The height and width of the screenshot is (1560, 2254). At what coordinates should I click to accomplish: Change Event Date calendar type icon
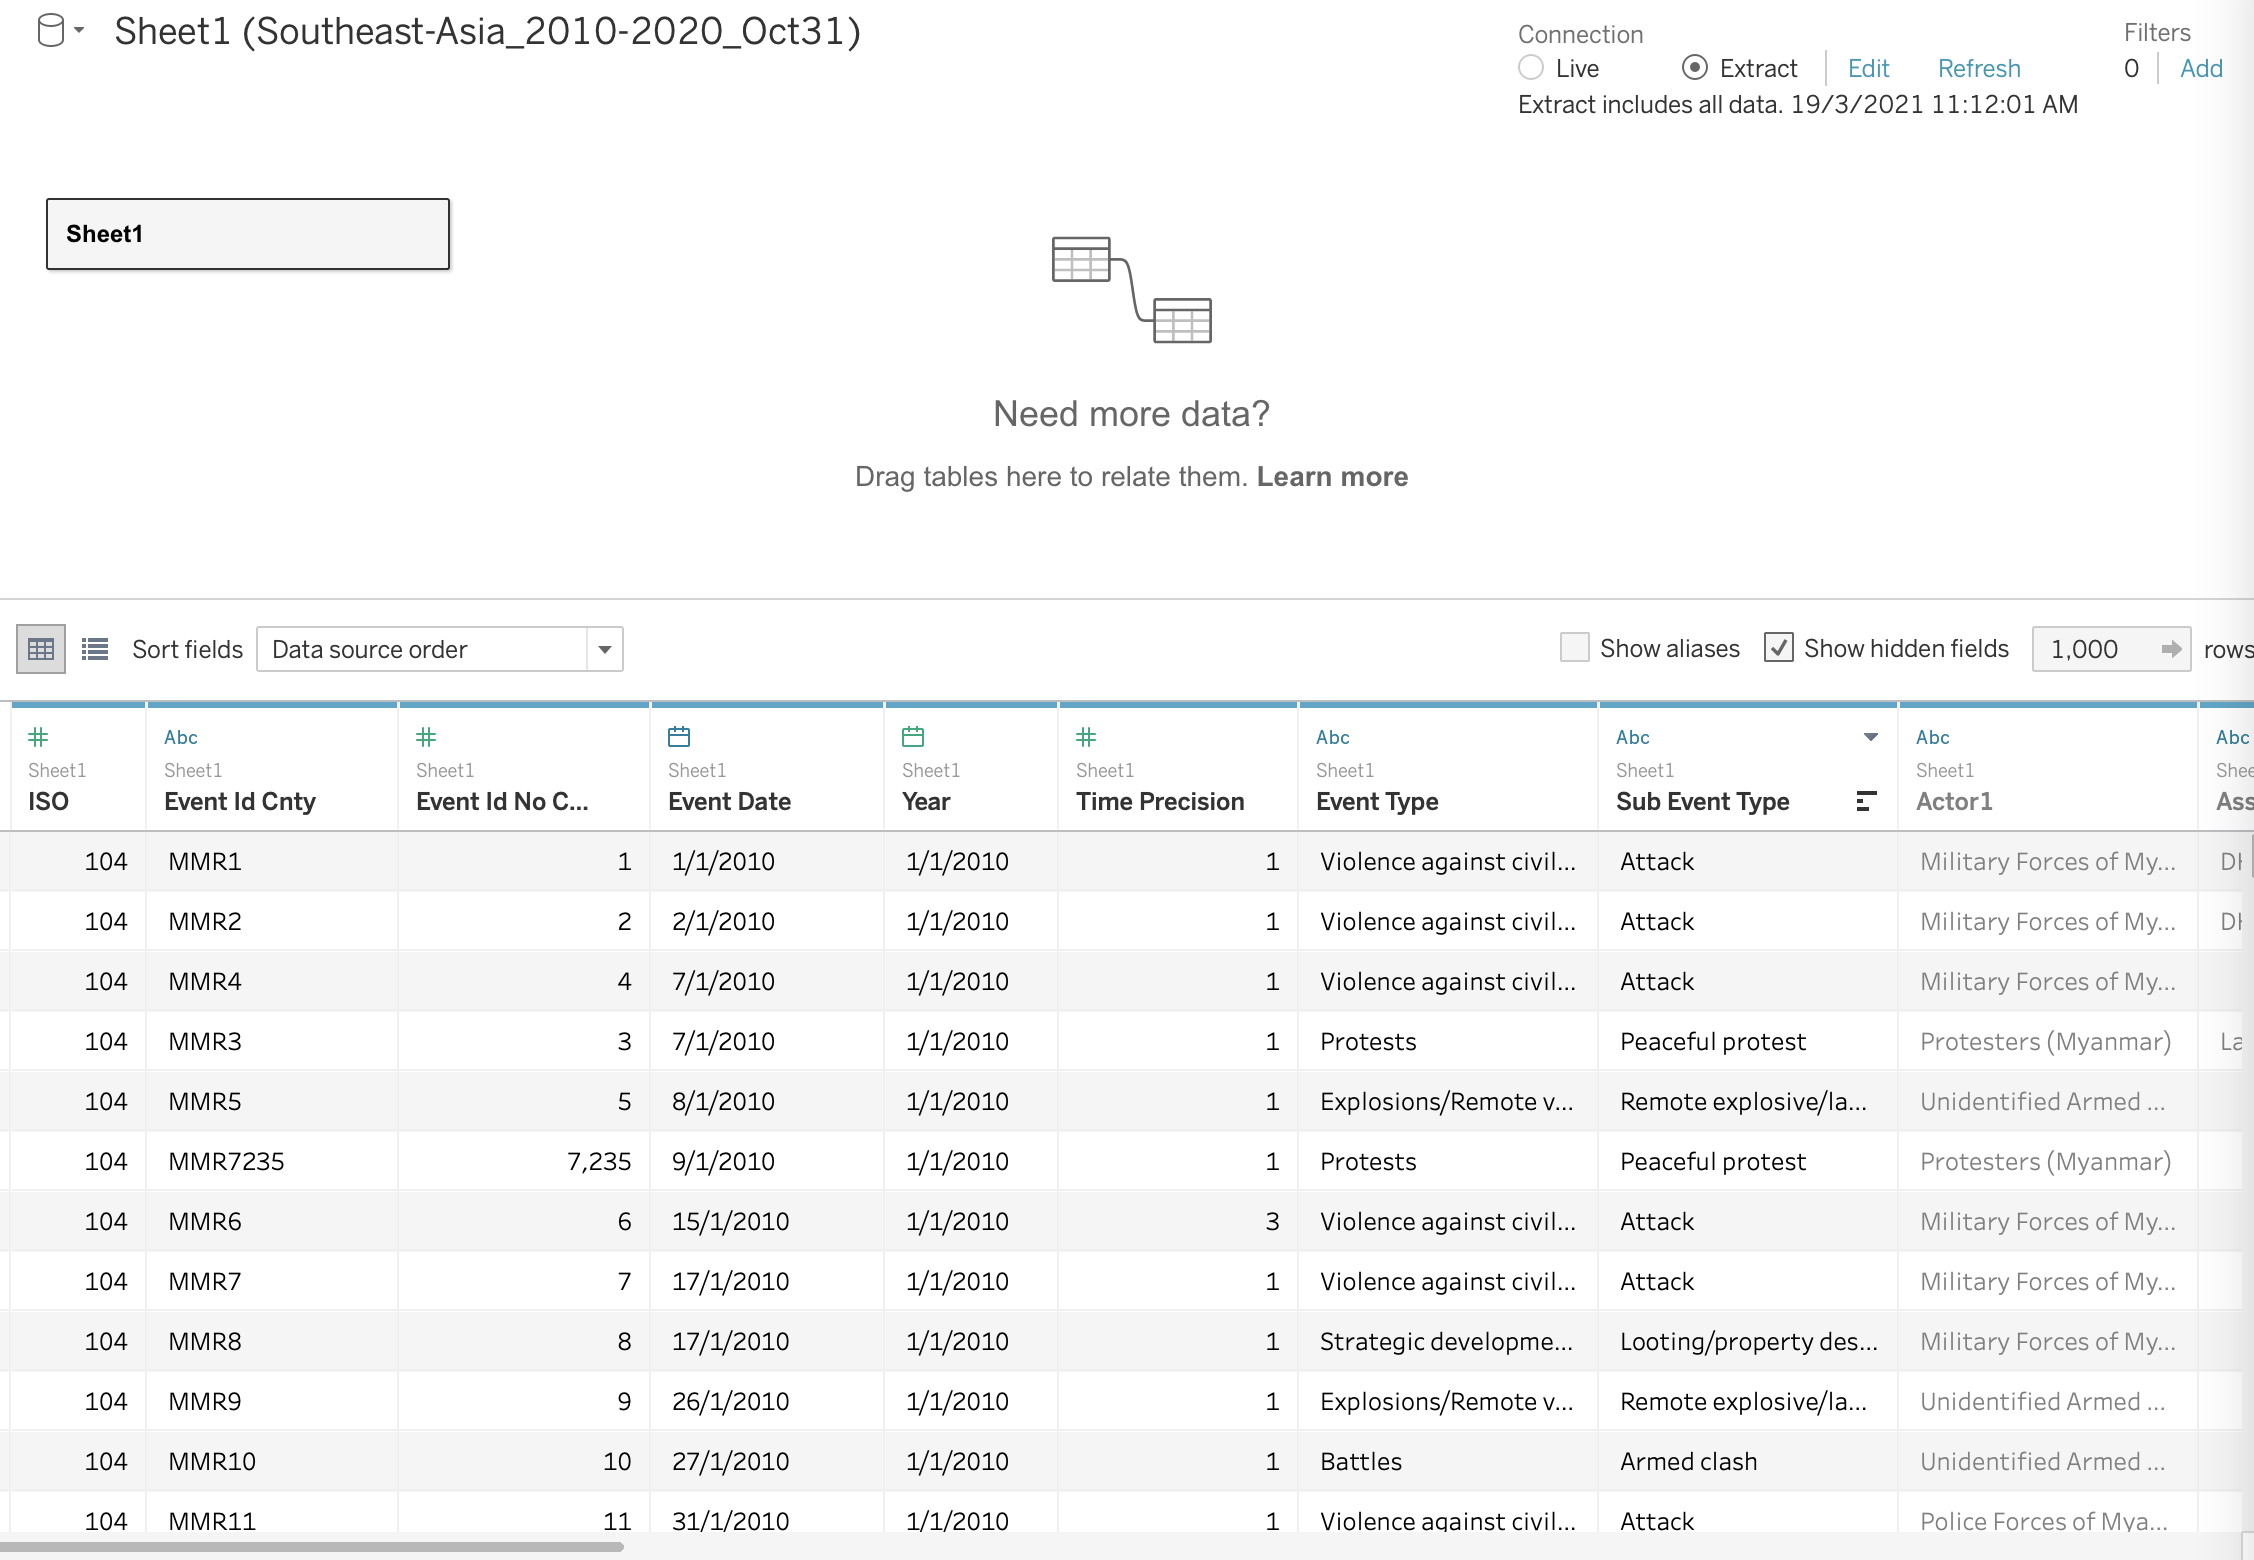click(679, 737)
